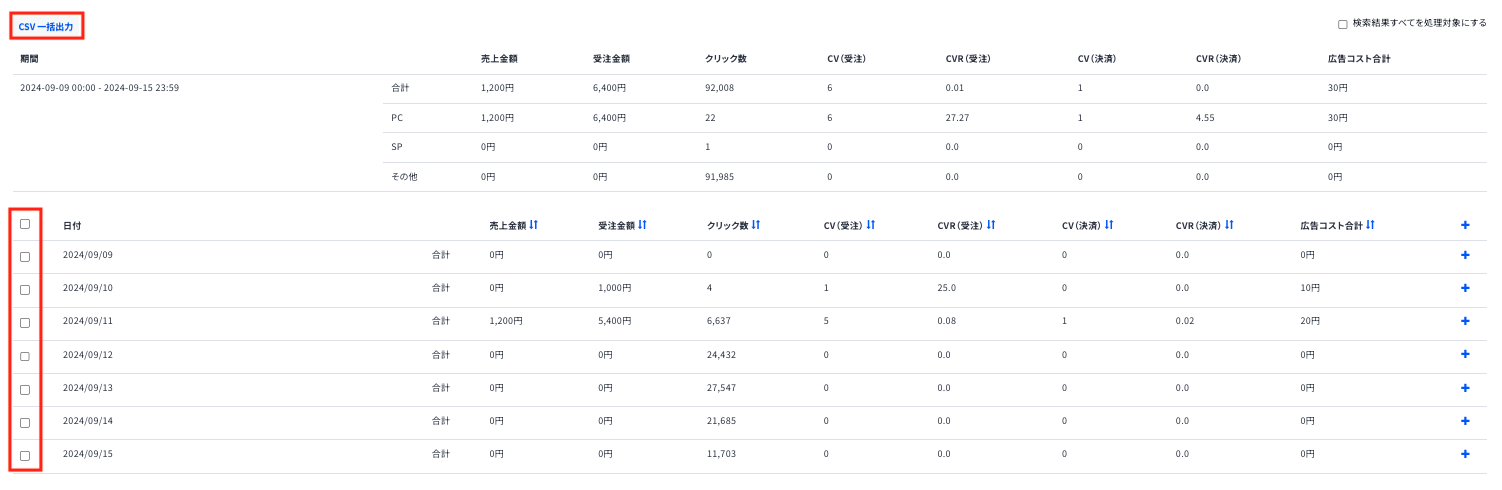Expand all rows with header plus icon
Viewport: 1502px width, 490px height.
coord(1465,225)
